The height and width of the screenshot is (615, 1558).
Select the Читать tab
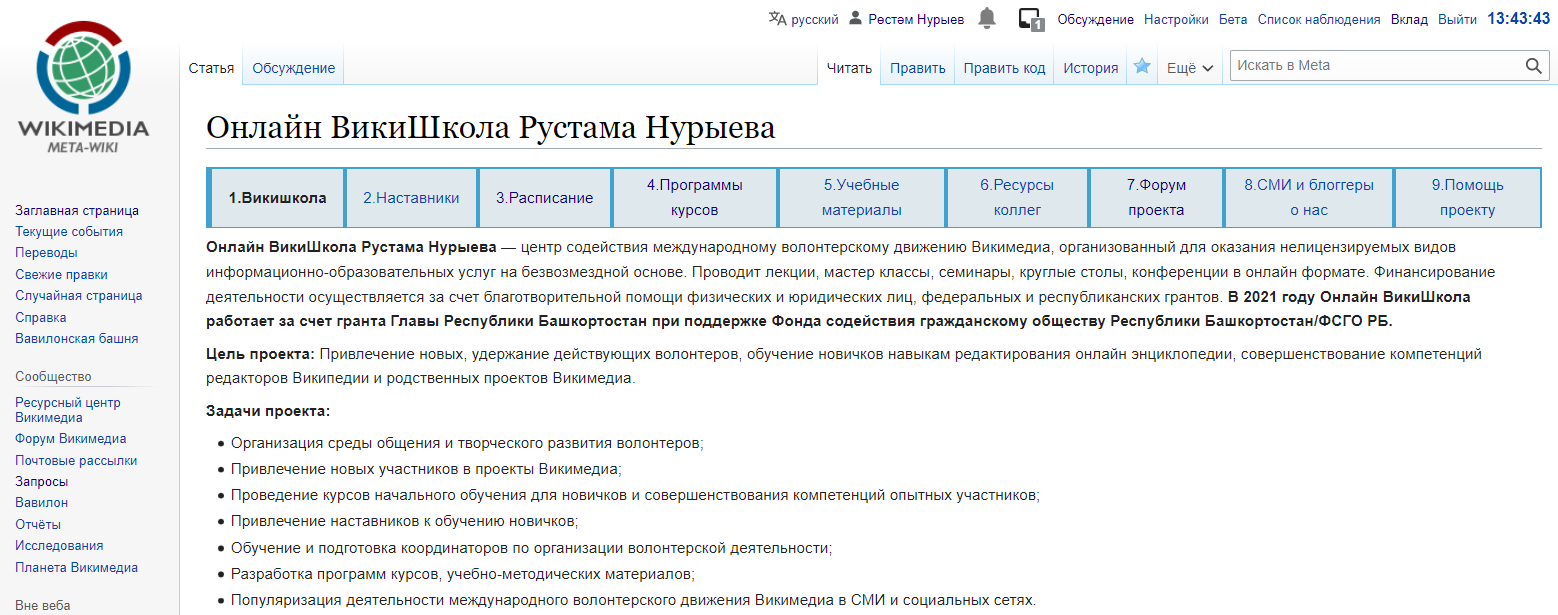(x=850, y=68)
